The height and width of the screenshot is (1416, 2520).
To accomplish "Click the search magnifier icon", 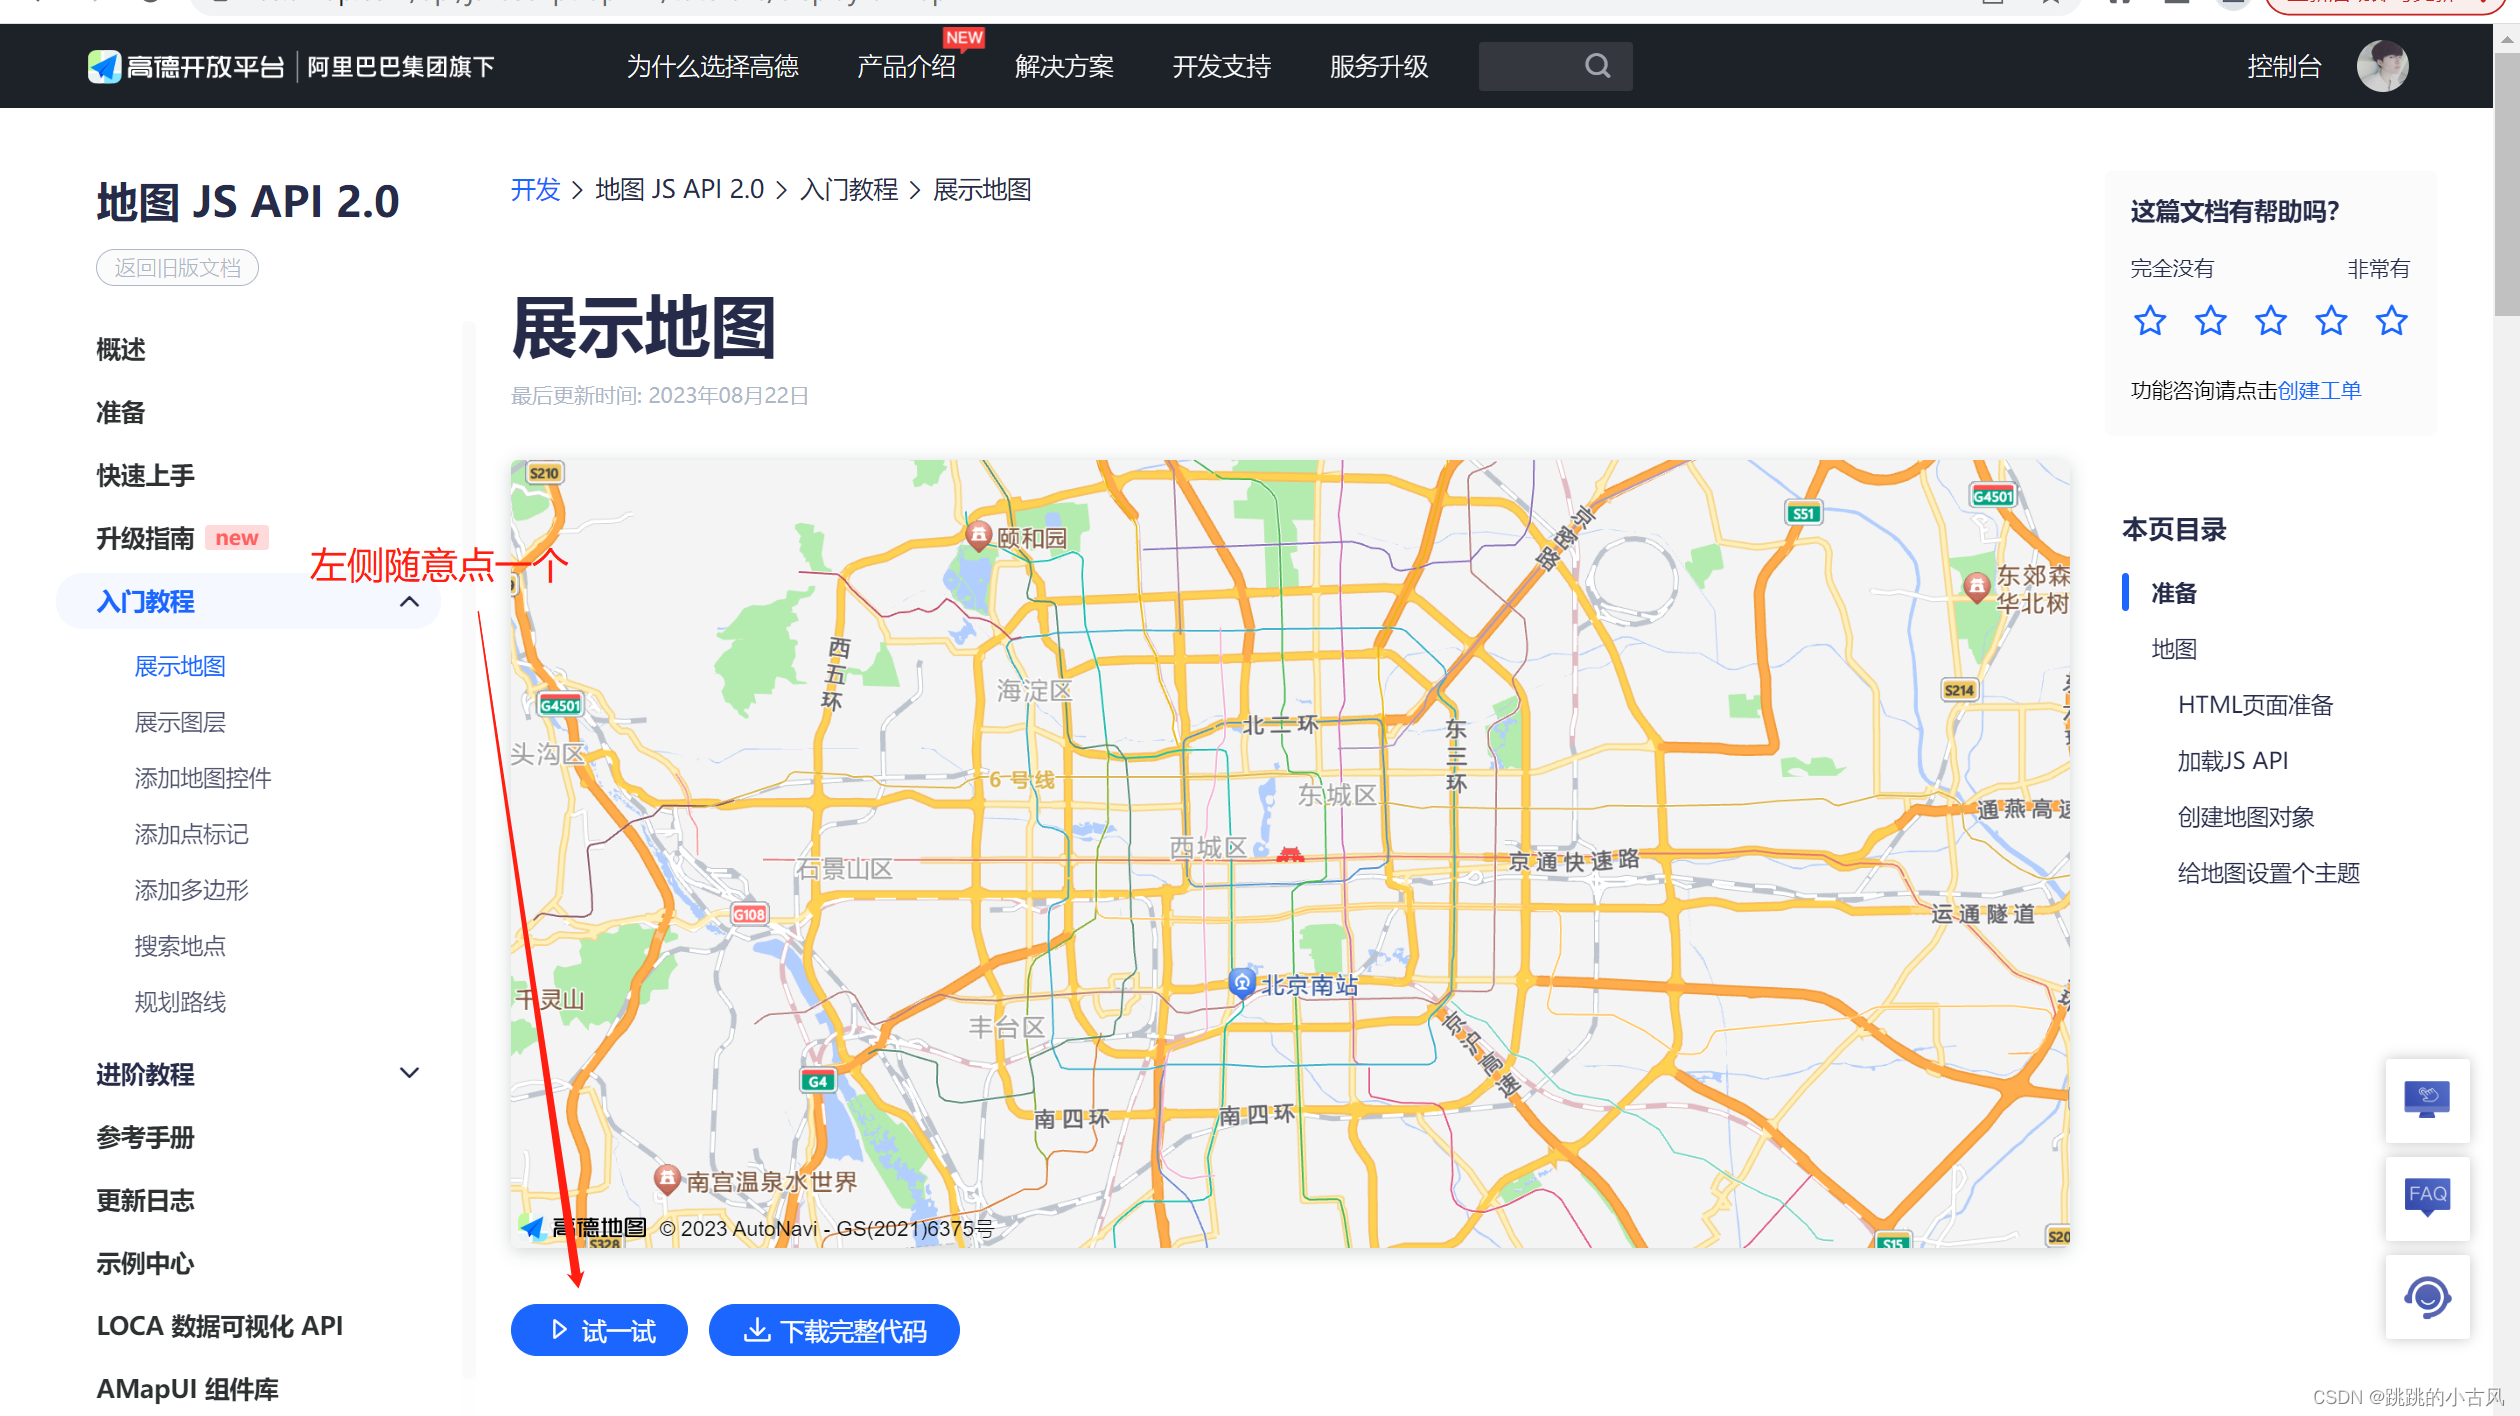I will tap(1597, 66).
